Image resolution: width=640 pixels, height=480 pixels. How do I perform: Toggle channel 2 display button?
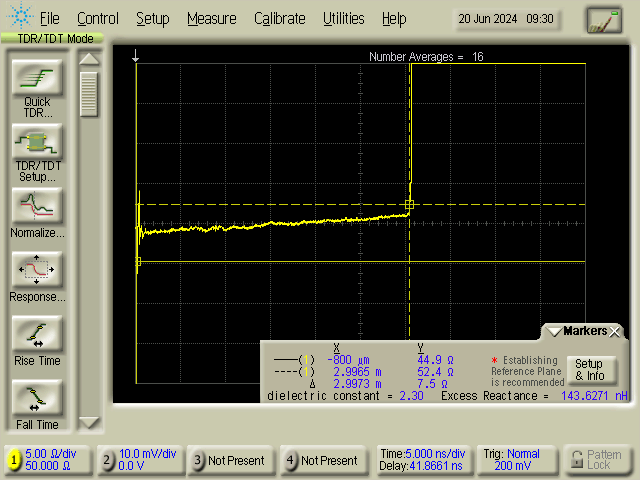tap(107, 460)
